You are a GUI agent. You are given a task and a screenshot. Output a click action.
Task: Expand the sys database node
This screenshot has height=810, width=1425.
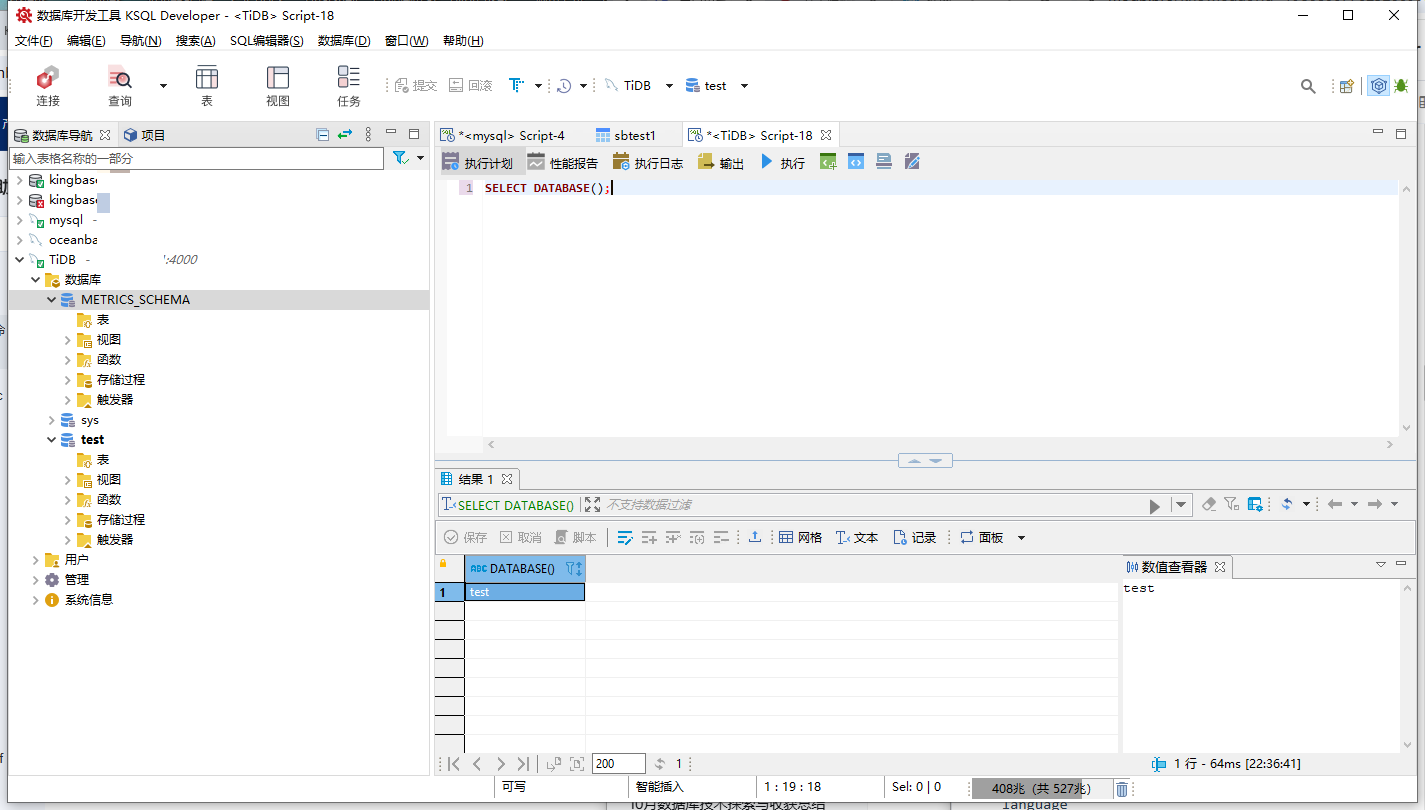point(52,420)
